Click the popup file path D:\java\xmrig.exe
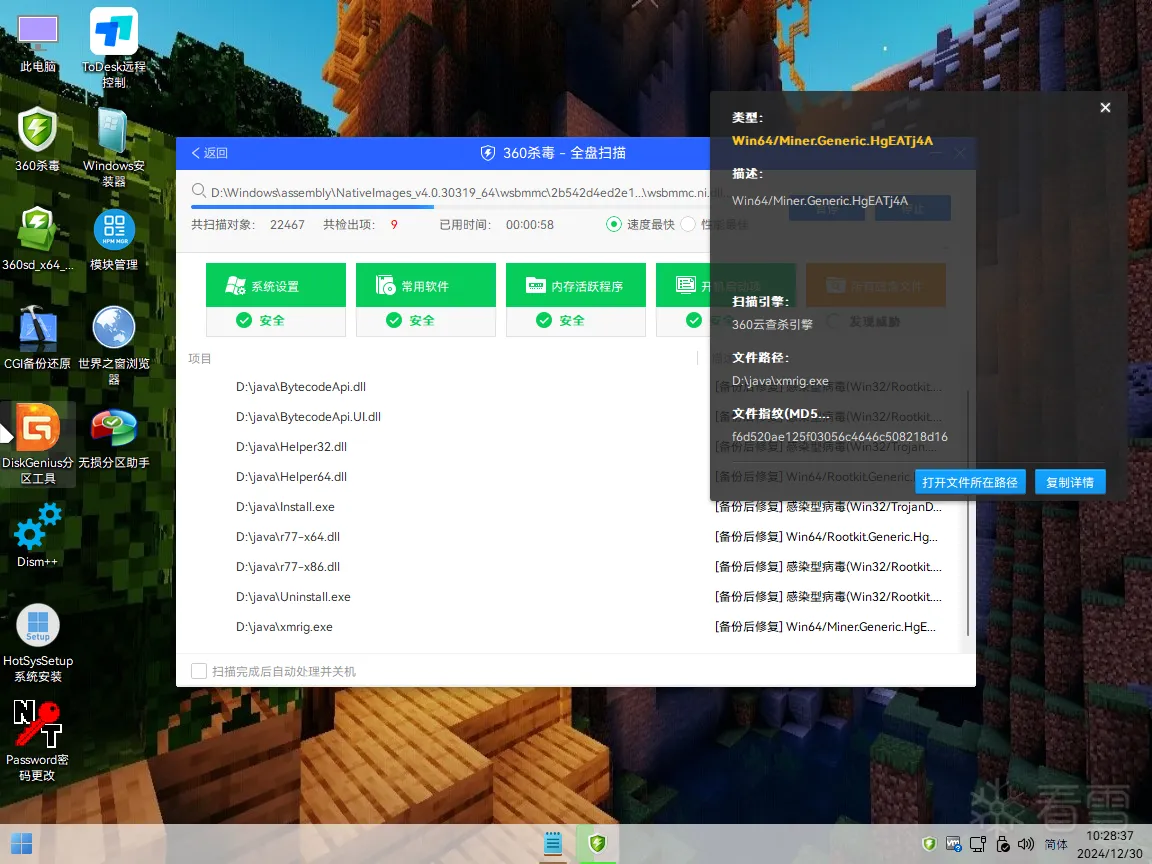The width and height of the screenshot is (1152, 864). 780,381
